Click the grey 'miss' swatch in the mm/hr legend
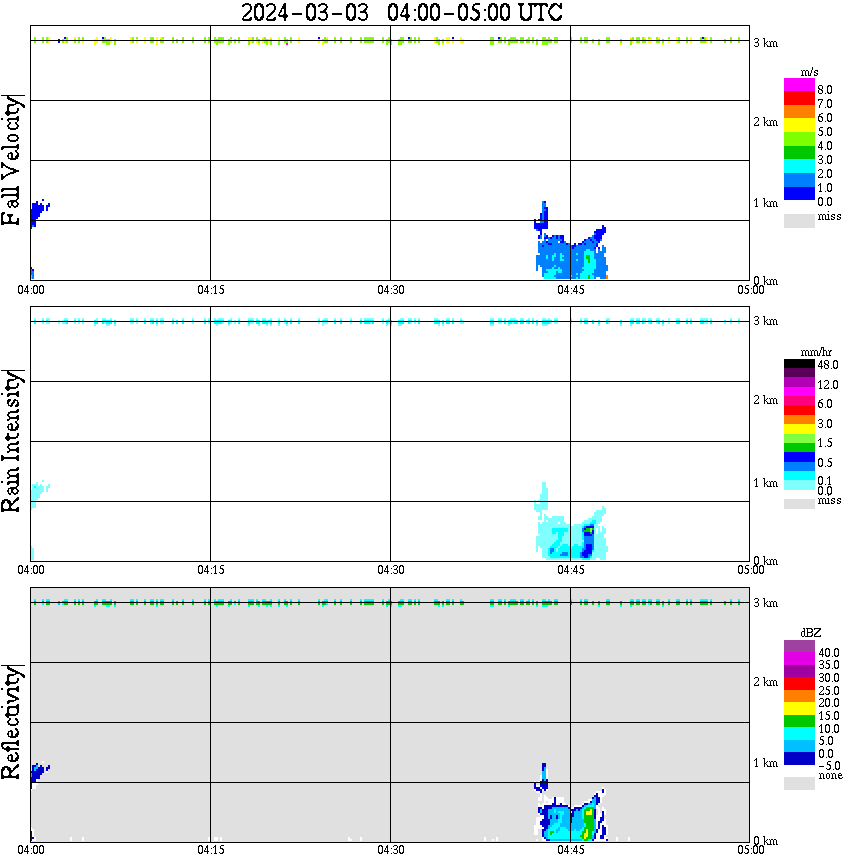The height and width of the screenshot is (868, 850). (x=799, y=504)
